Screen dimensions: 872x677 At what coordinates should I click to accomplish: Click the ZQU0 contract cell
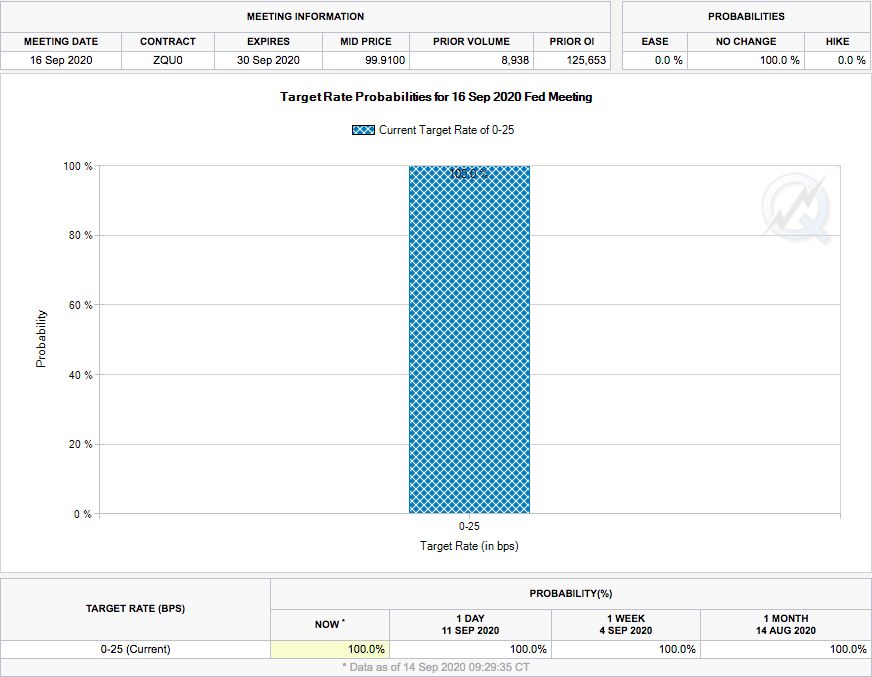click(168, 61)
